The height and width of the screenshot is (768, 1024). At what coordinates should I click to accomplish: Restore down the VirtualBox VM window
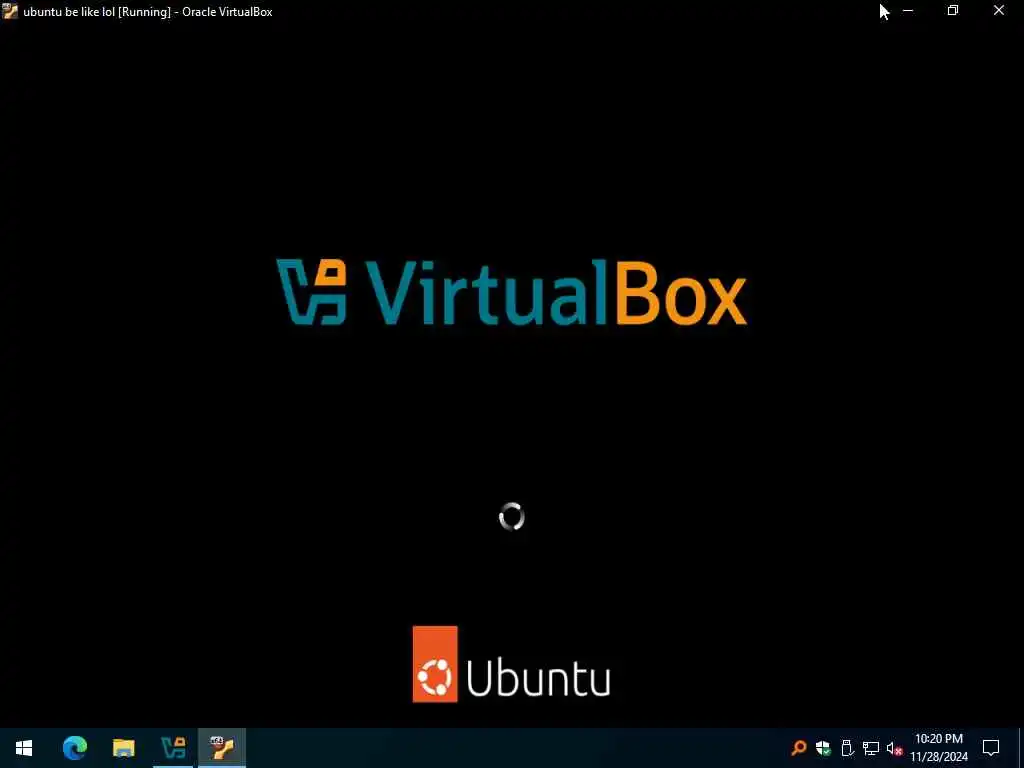tap(953, 11)
